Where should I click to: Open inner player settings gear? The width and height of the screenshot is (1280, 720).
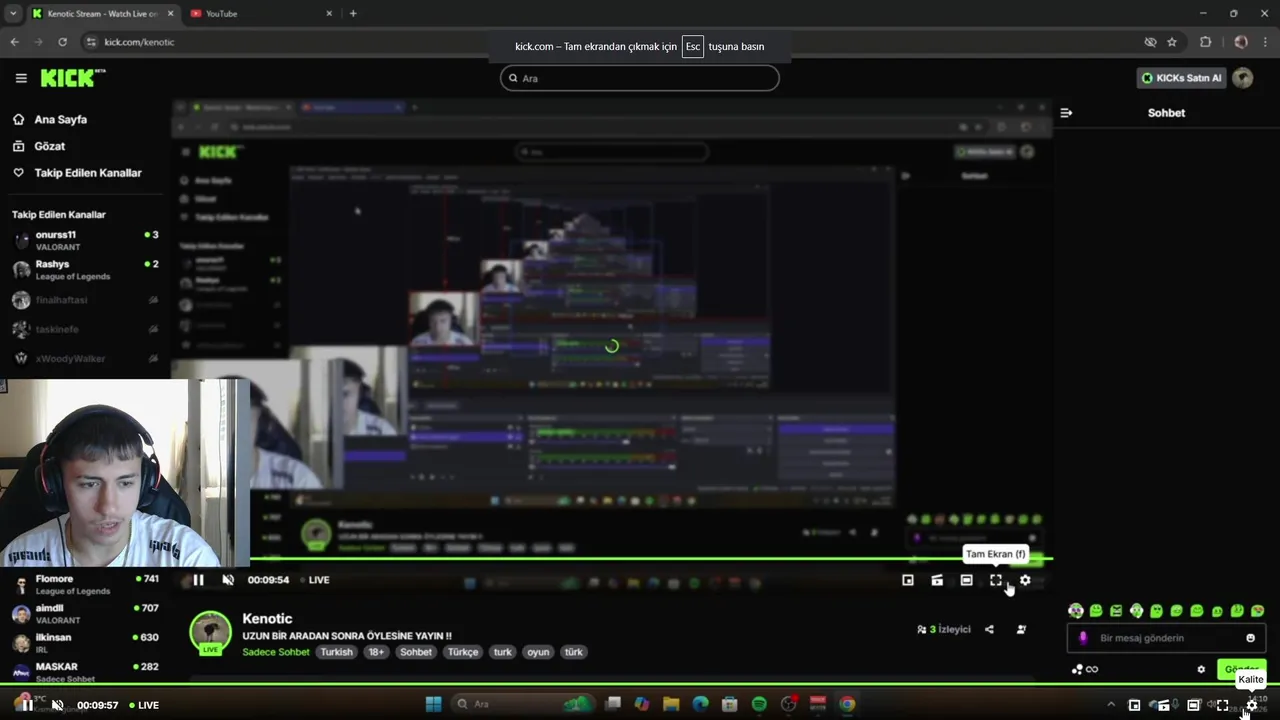(1025, 580)
